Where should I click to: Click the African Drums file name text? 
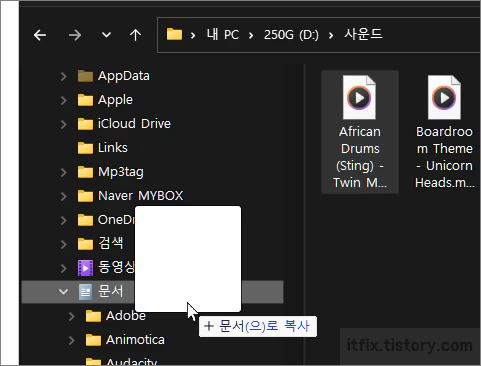[x=360, y=157]
